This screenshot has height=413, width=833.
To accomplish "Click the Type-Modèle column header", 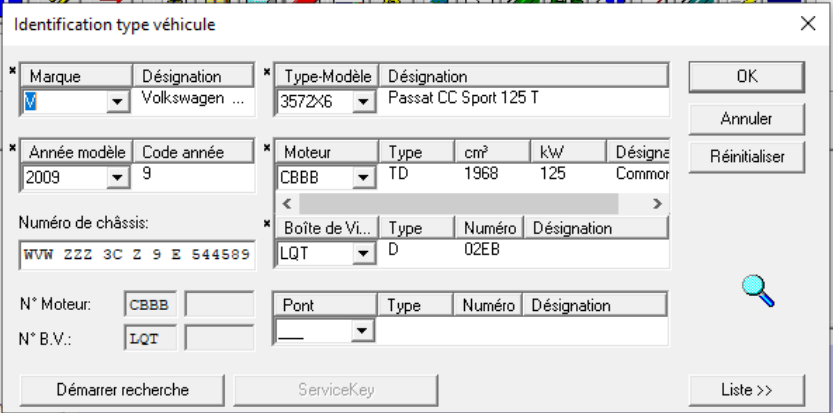I will [x=327, y=76].
